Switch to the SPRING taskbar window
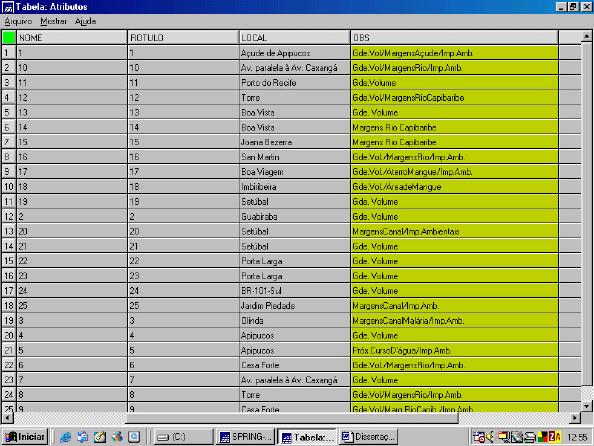Viewport: 594px width, 446px height. click(245, 437)
